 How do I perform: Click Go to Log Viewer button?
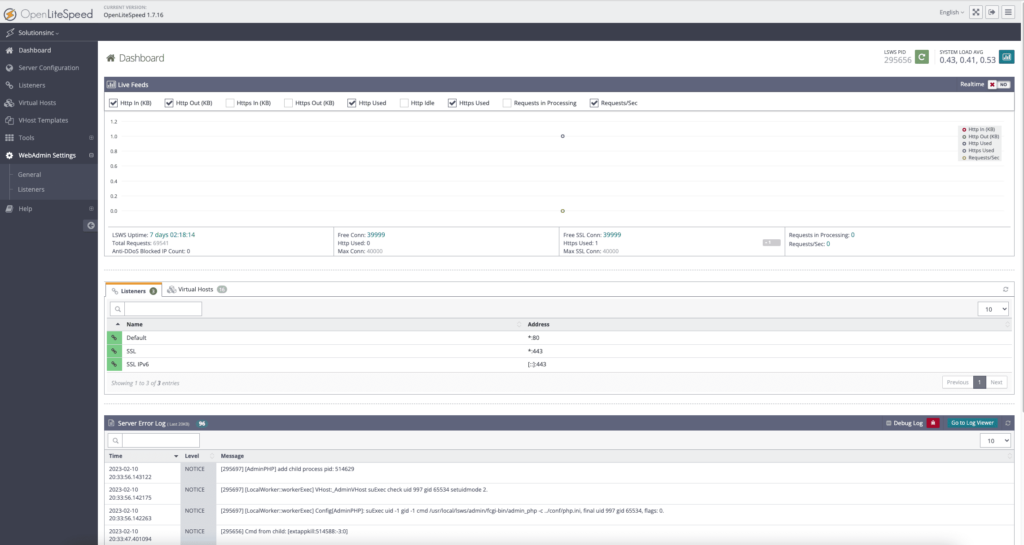tap(972, 423)
